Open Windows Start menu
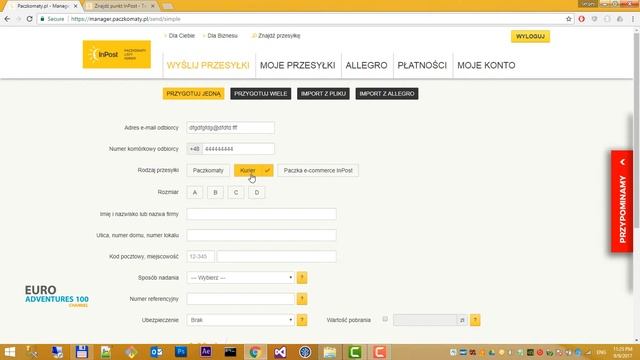The height and width of the screenshot is (360, 640). 9,352
